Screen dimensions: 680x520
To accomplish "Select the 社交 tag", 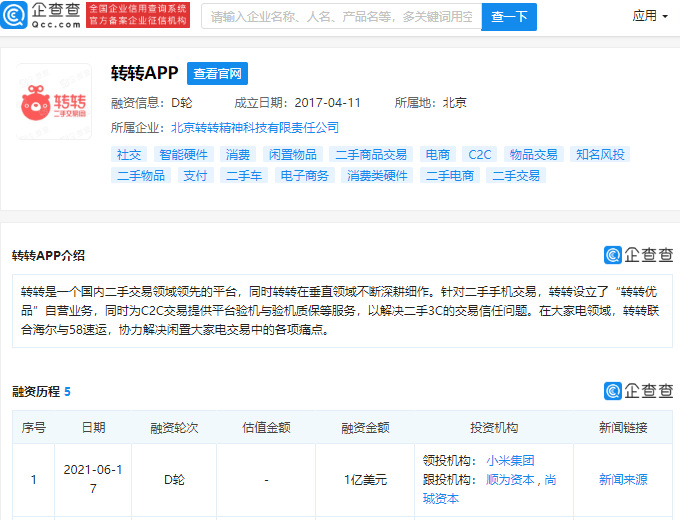I will [129, 154].
